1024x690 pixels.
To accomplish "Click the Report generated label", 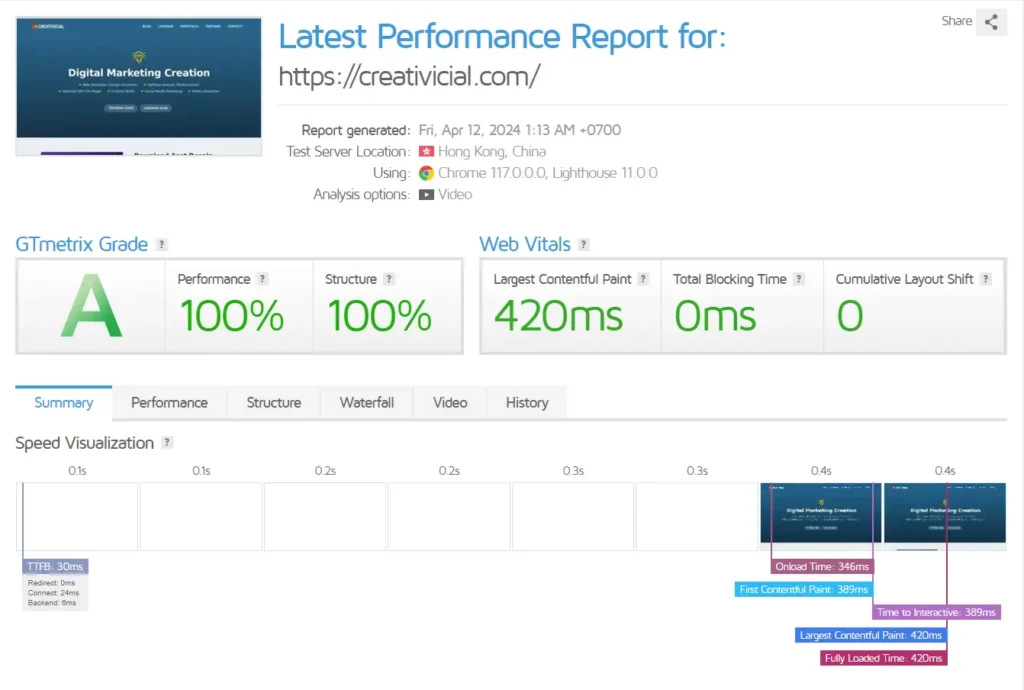I will (356, 130).
